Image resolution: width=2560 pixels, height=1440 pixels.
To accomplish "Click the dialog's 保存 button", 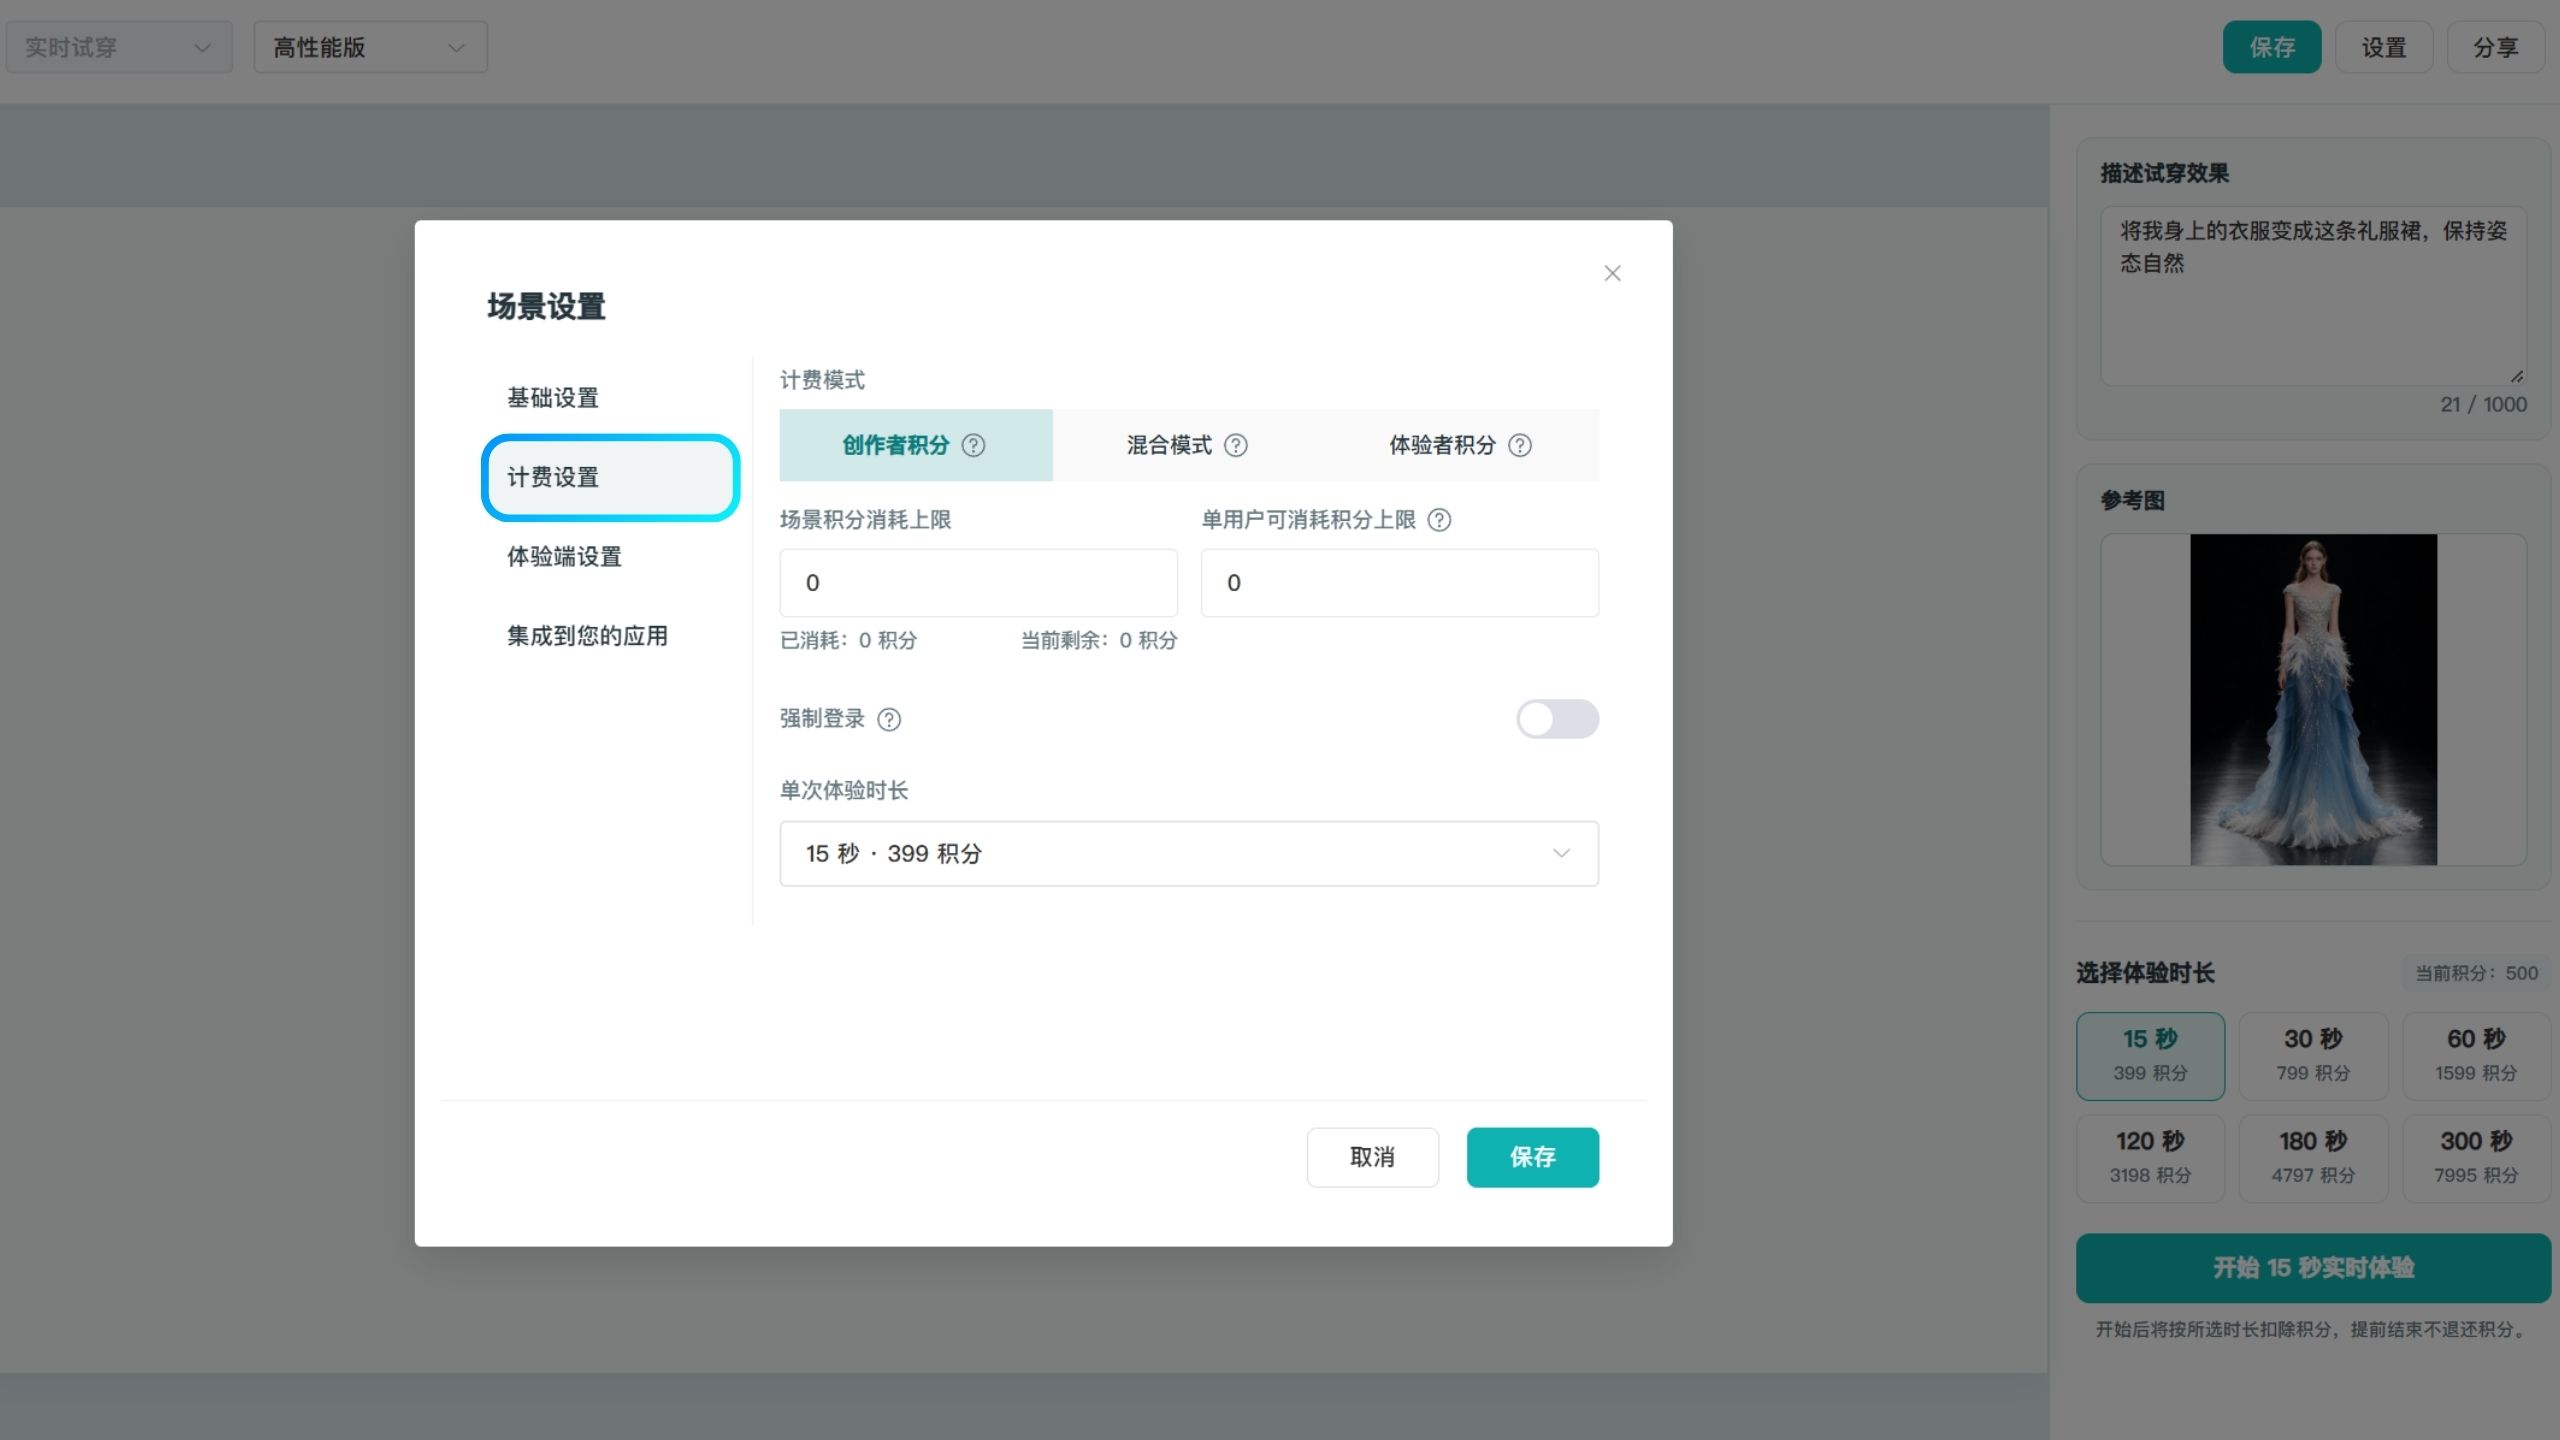I will [1532, 1157].
